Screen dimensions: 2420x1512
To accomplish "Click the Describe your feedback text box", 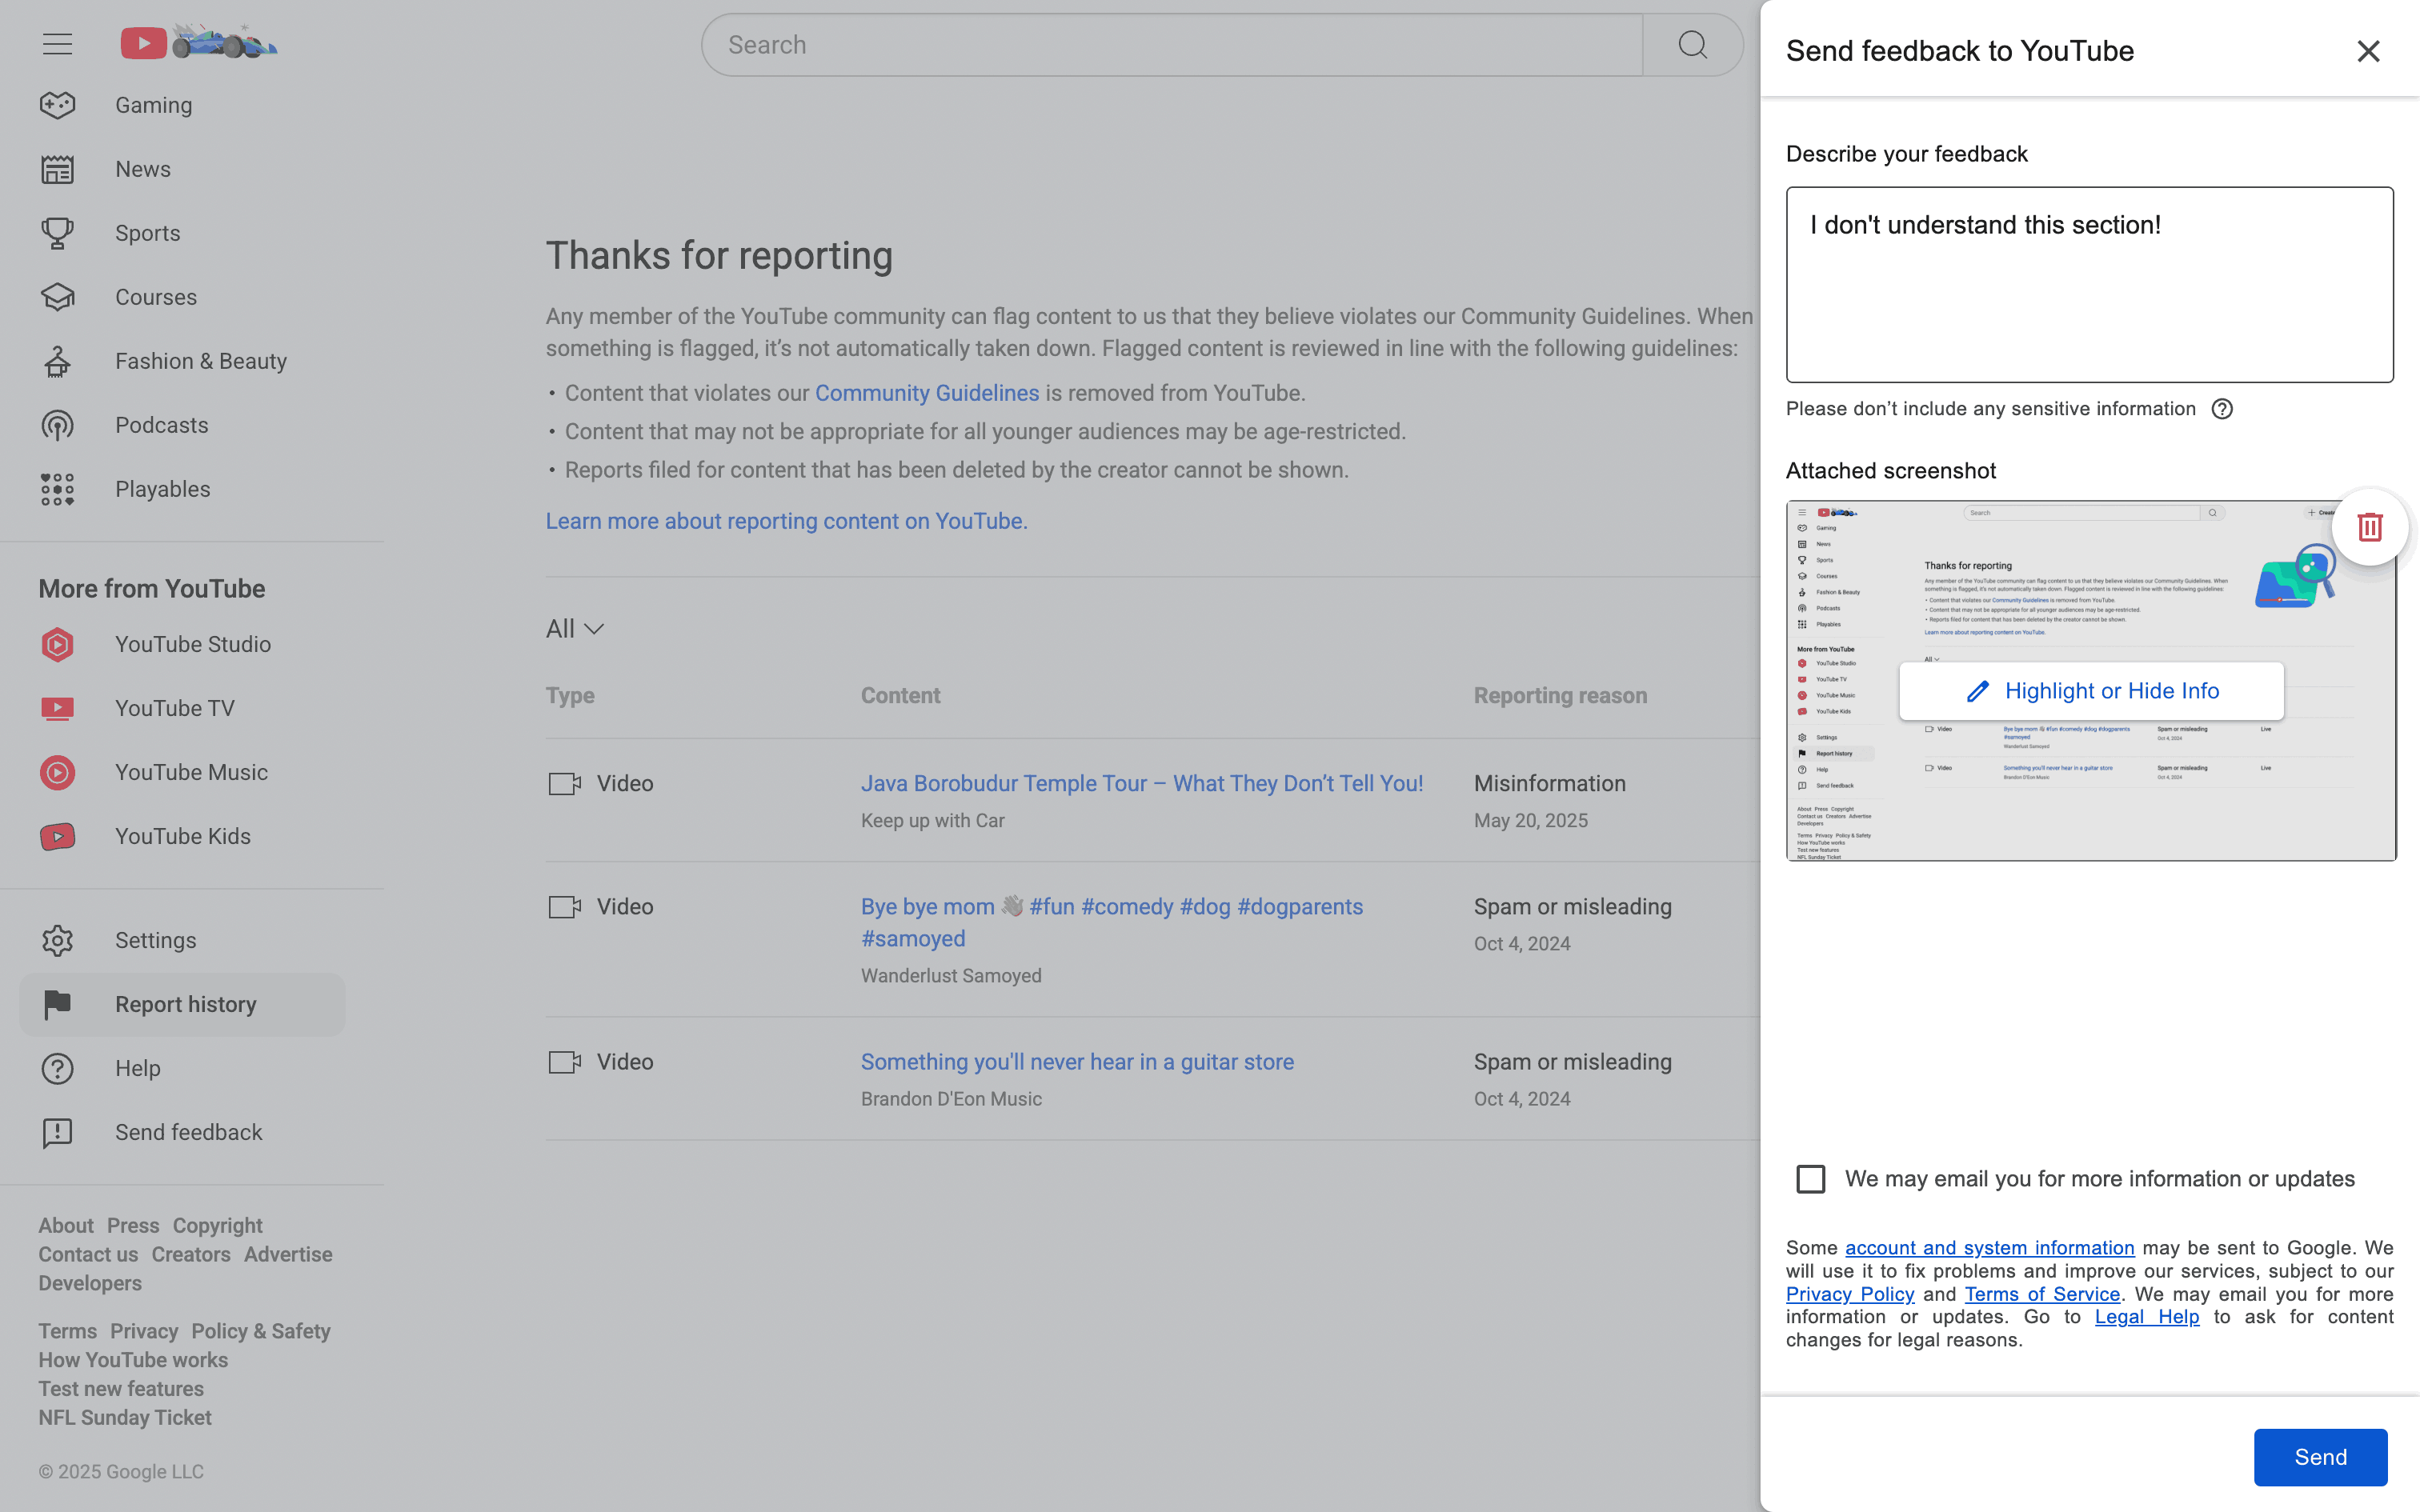I will click(x=2089, y=285).
